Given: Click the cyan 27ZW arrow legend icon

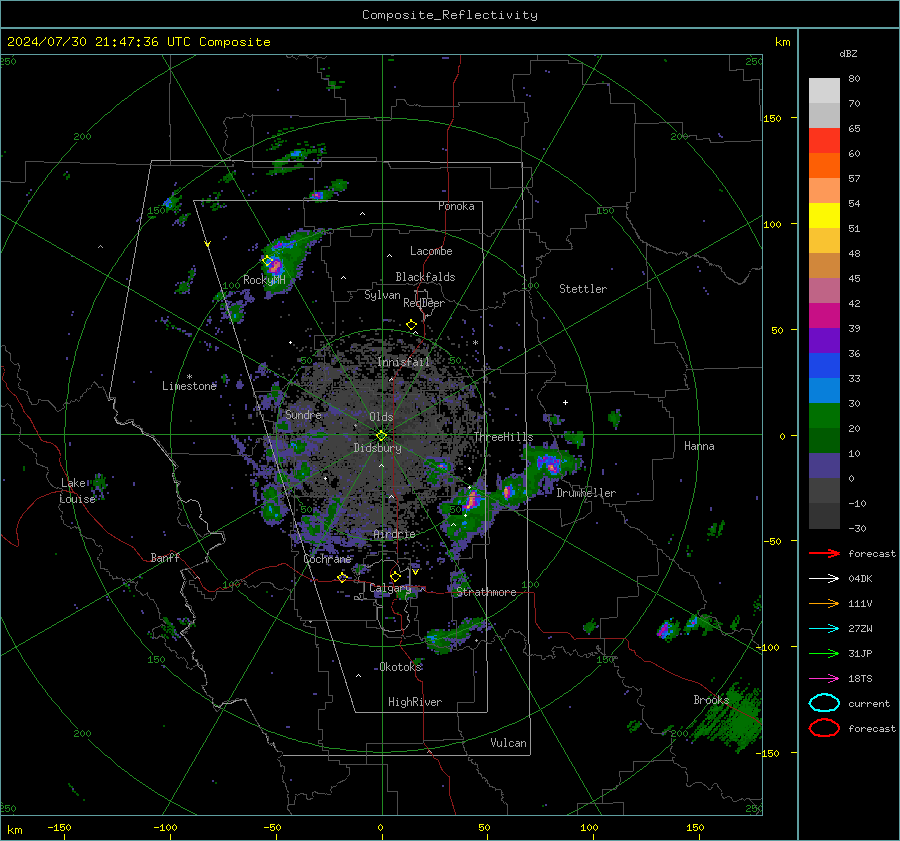Looking at the screenshot, I should [x=824, y=629].
